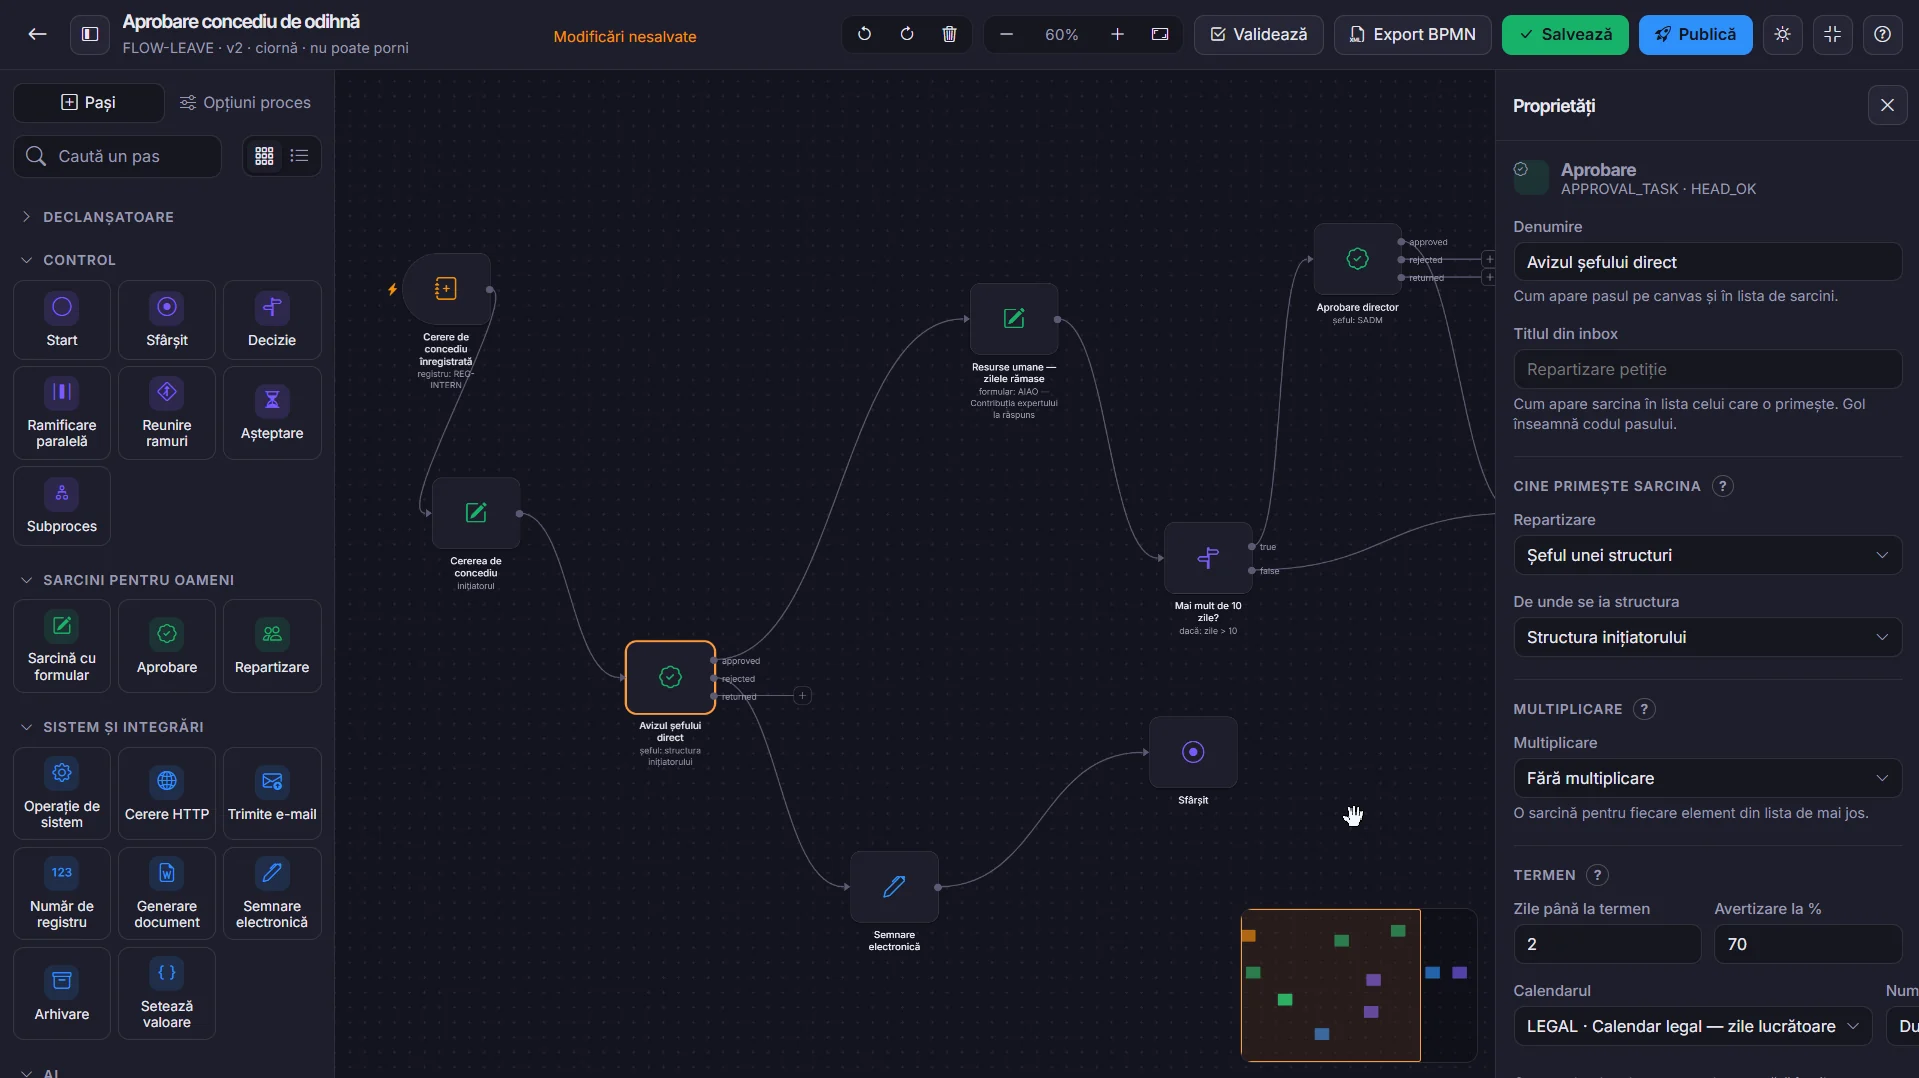The height and width of the screenshot is (1078, 1919).
Task: Open the Multiplicare dropdown
Action: point(1707,778)
